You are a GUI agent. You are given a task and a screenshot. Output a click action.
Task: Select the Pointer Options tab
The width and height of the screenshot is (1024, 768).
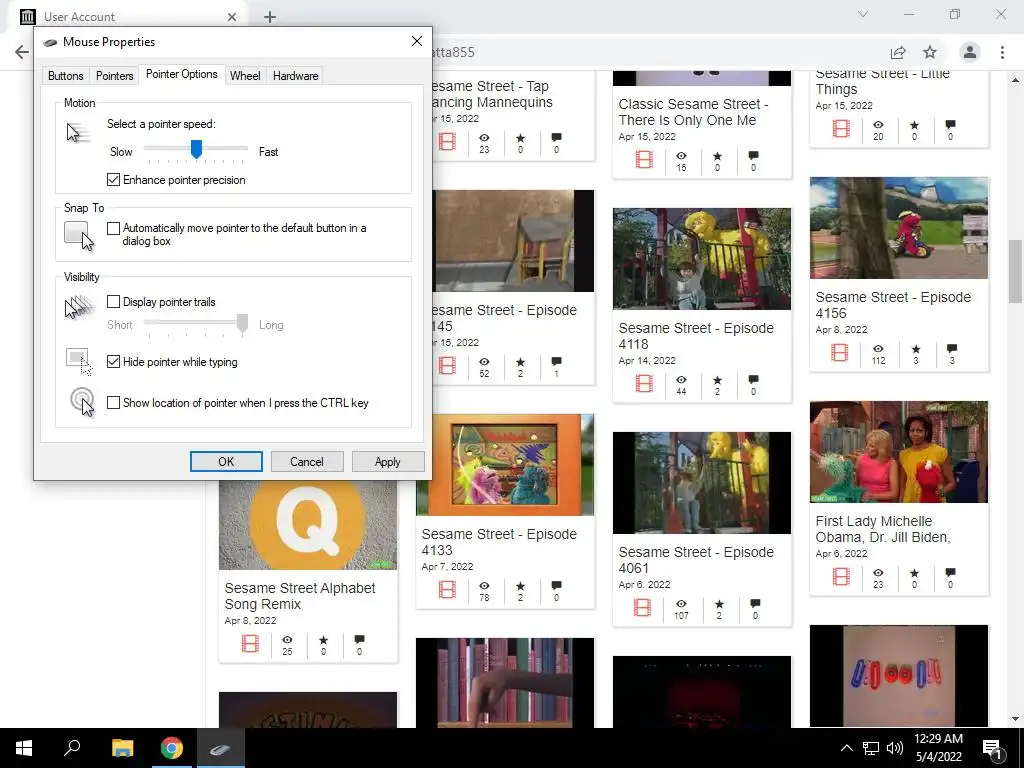click(182, 74)
